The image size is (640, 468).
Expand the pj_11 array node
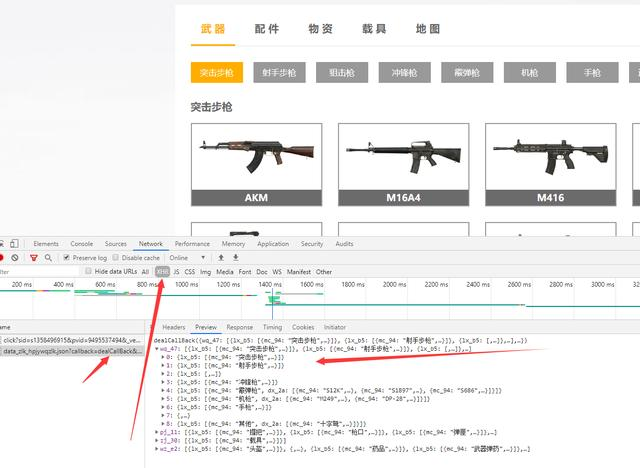tap(157, 432)
